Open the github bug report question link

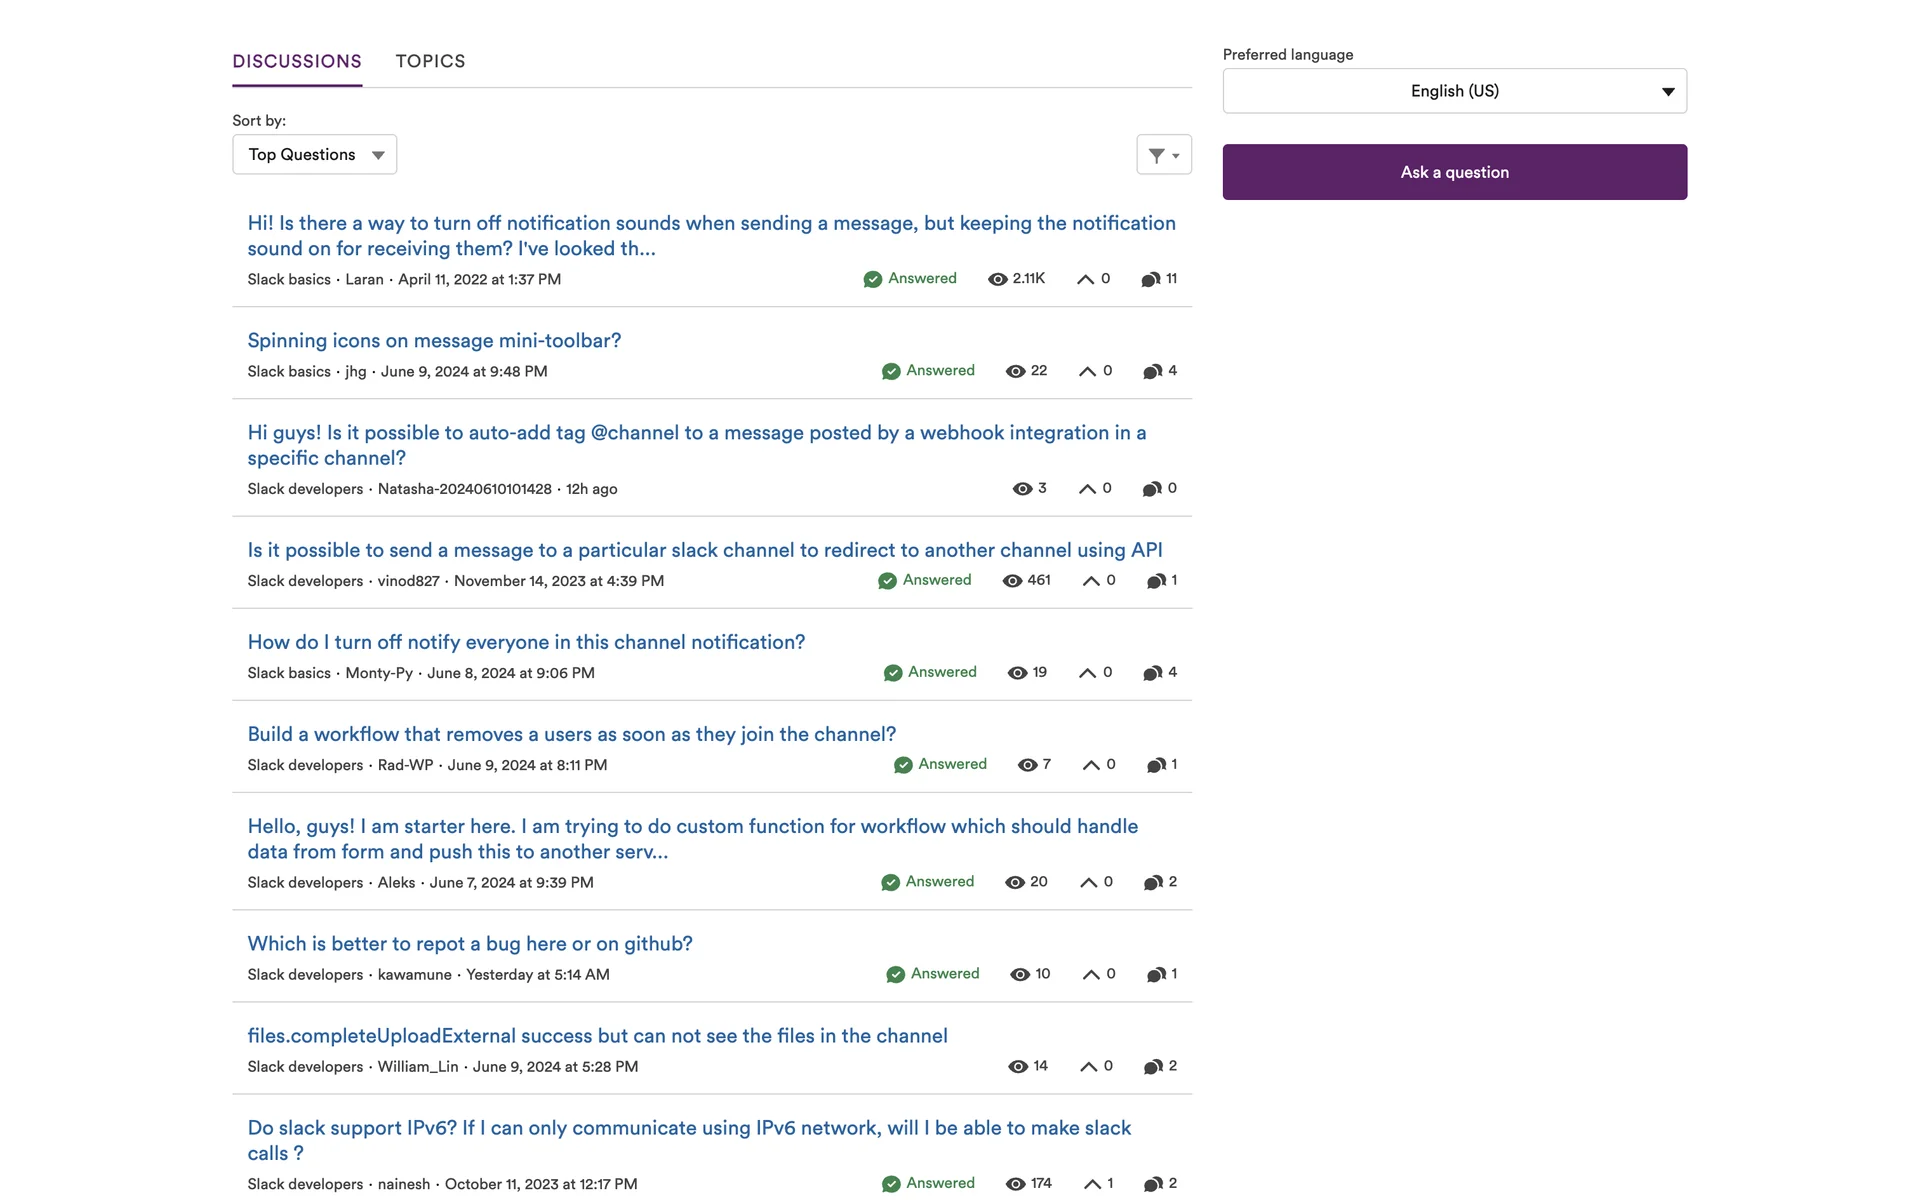point(470,944)
